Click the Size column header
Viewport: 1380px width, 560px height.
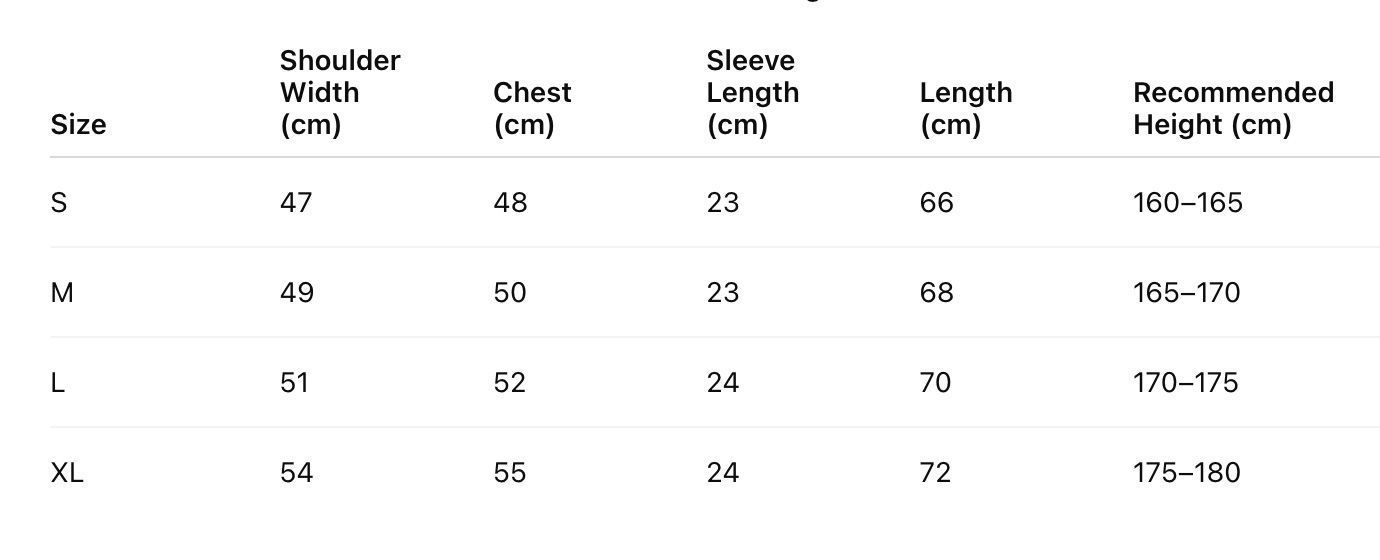(x=78, y=125)
